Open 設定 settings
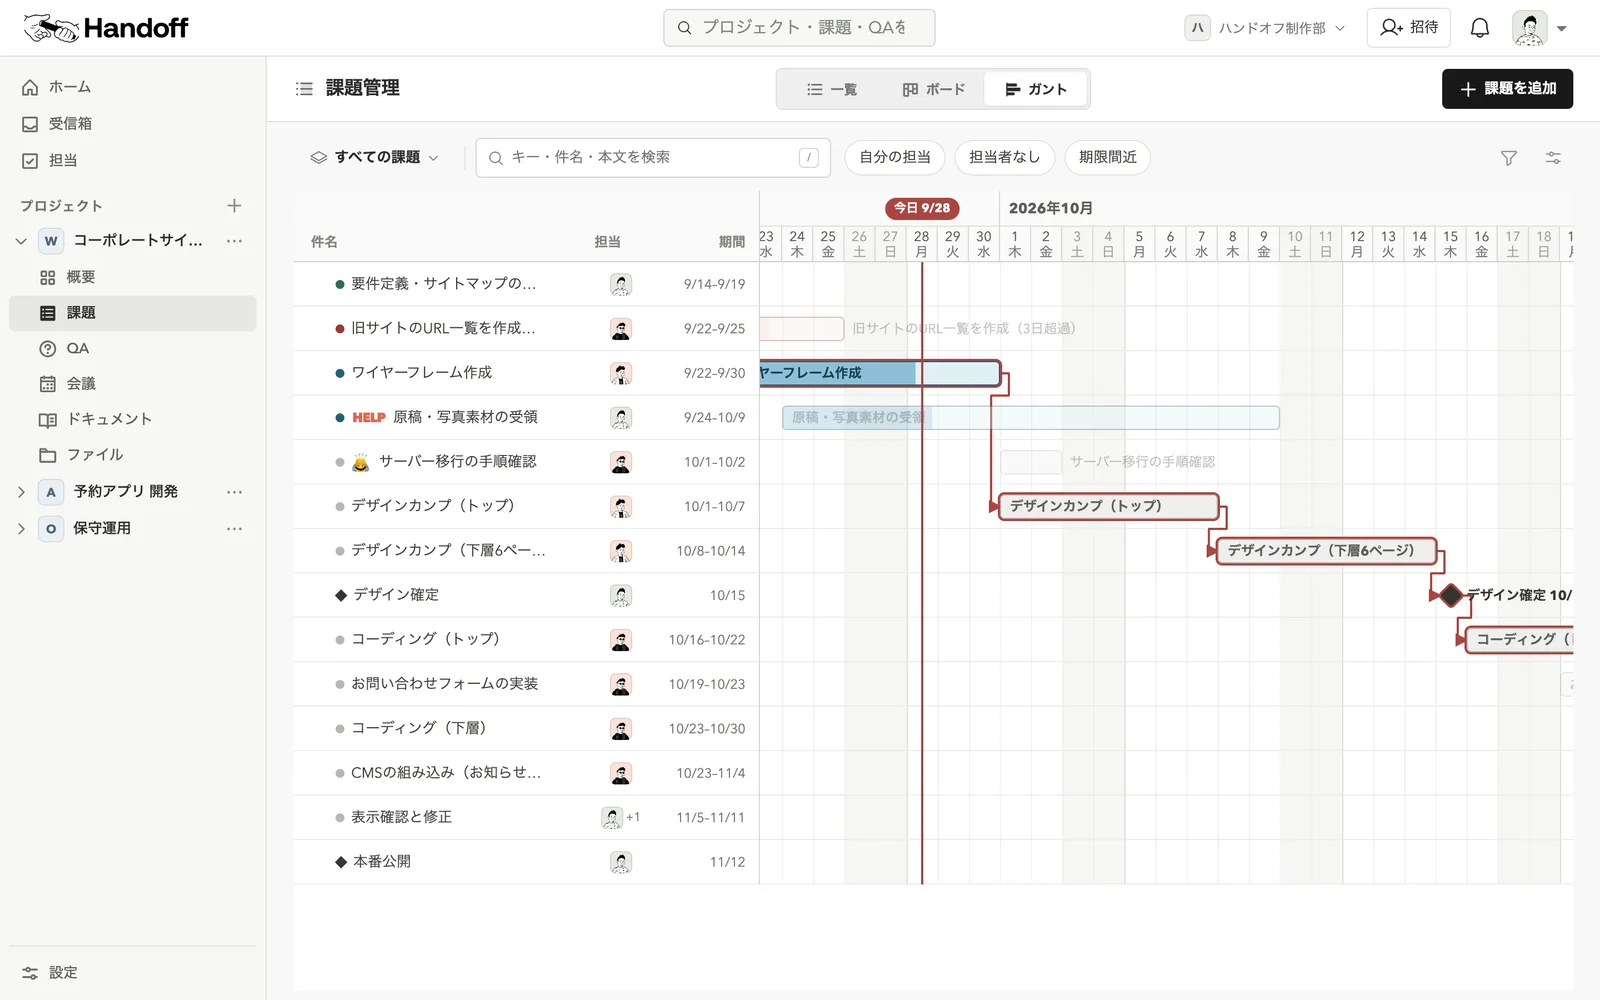 pyautogui.click(x=133, y=972)
